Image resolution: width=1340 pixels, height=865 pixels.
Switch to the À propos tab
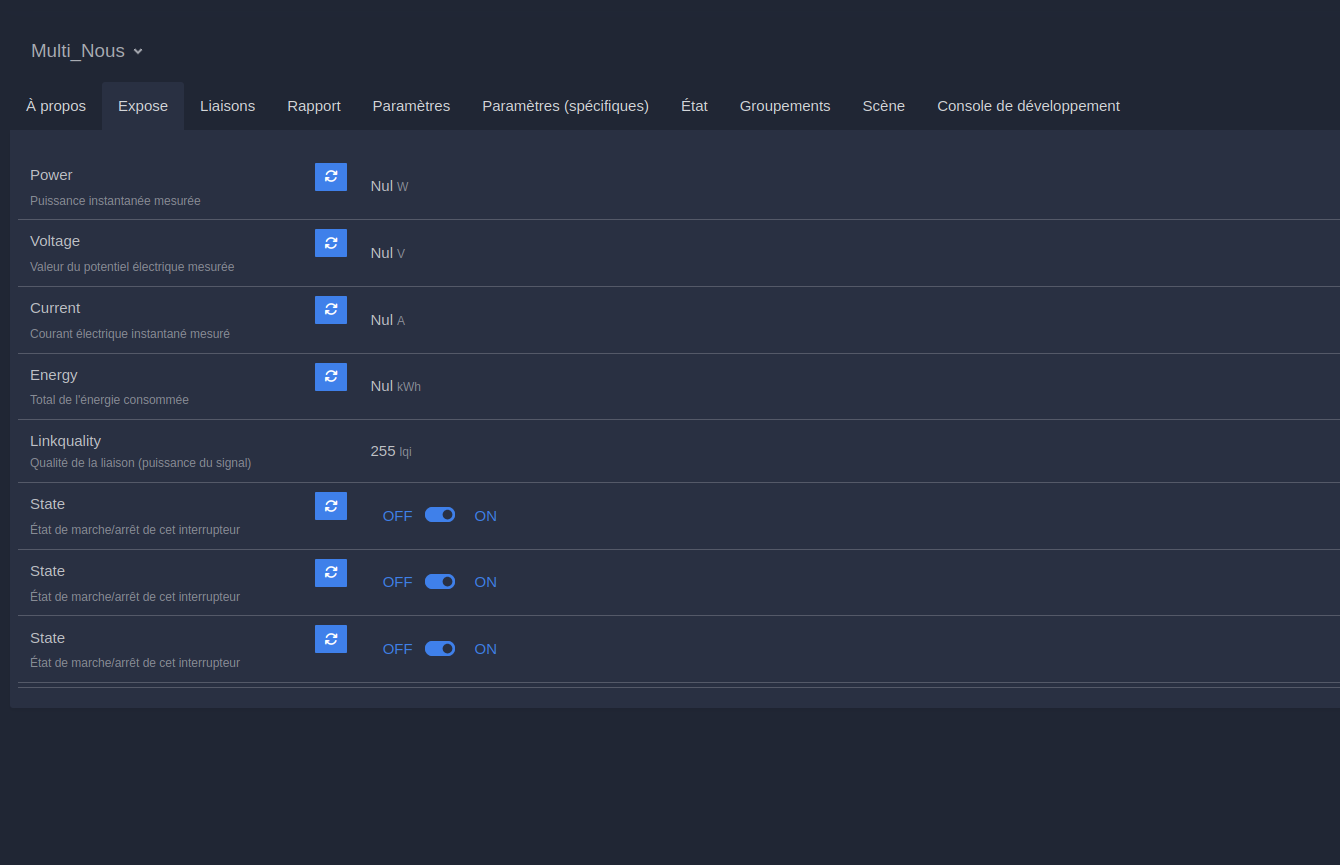coord(56,106)
